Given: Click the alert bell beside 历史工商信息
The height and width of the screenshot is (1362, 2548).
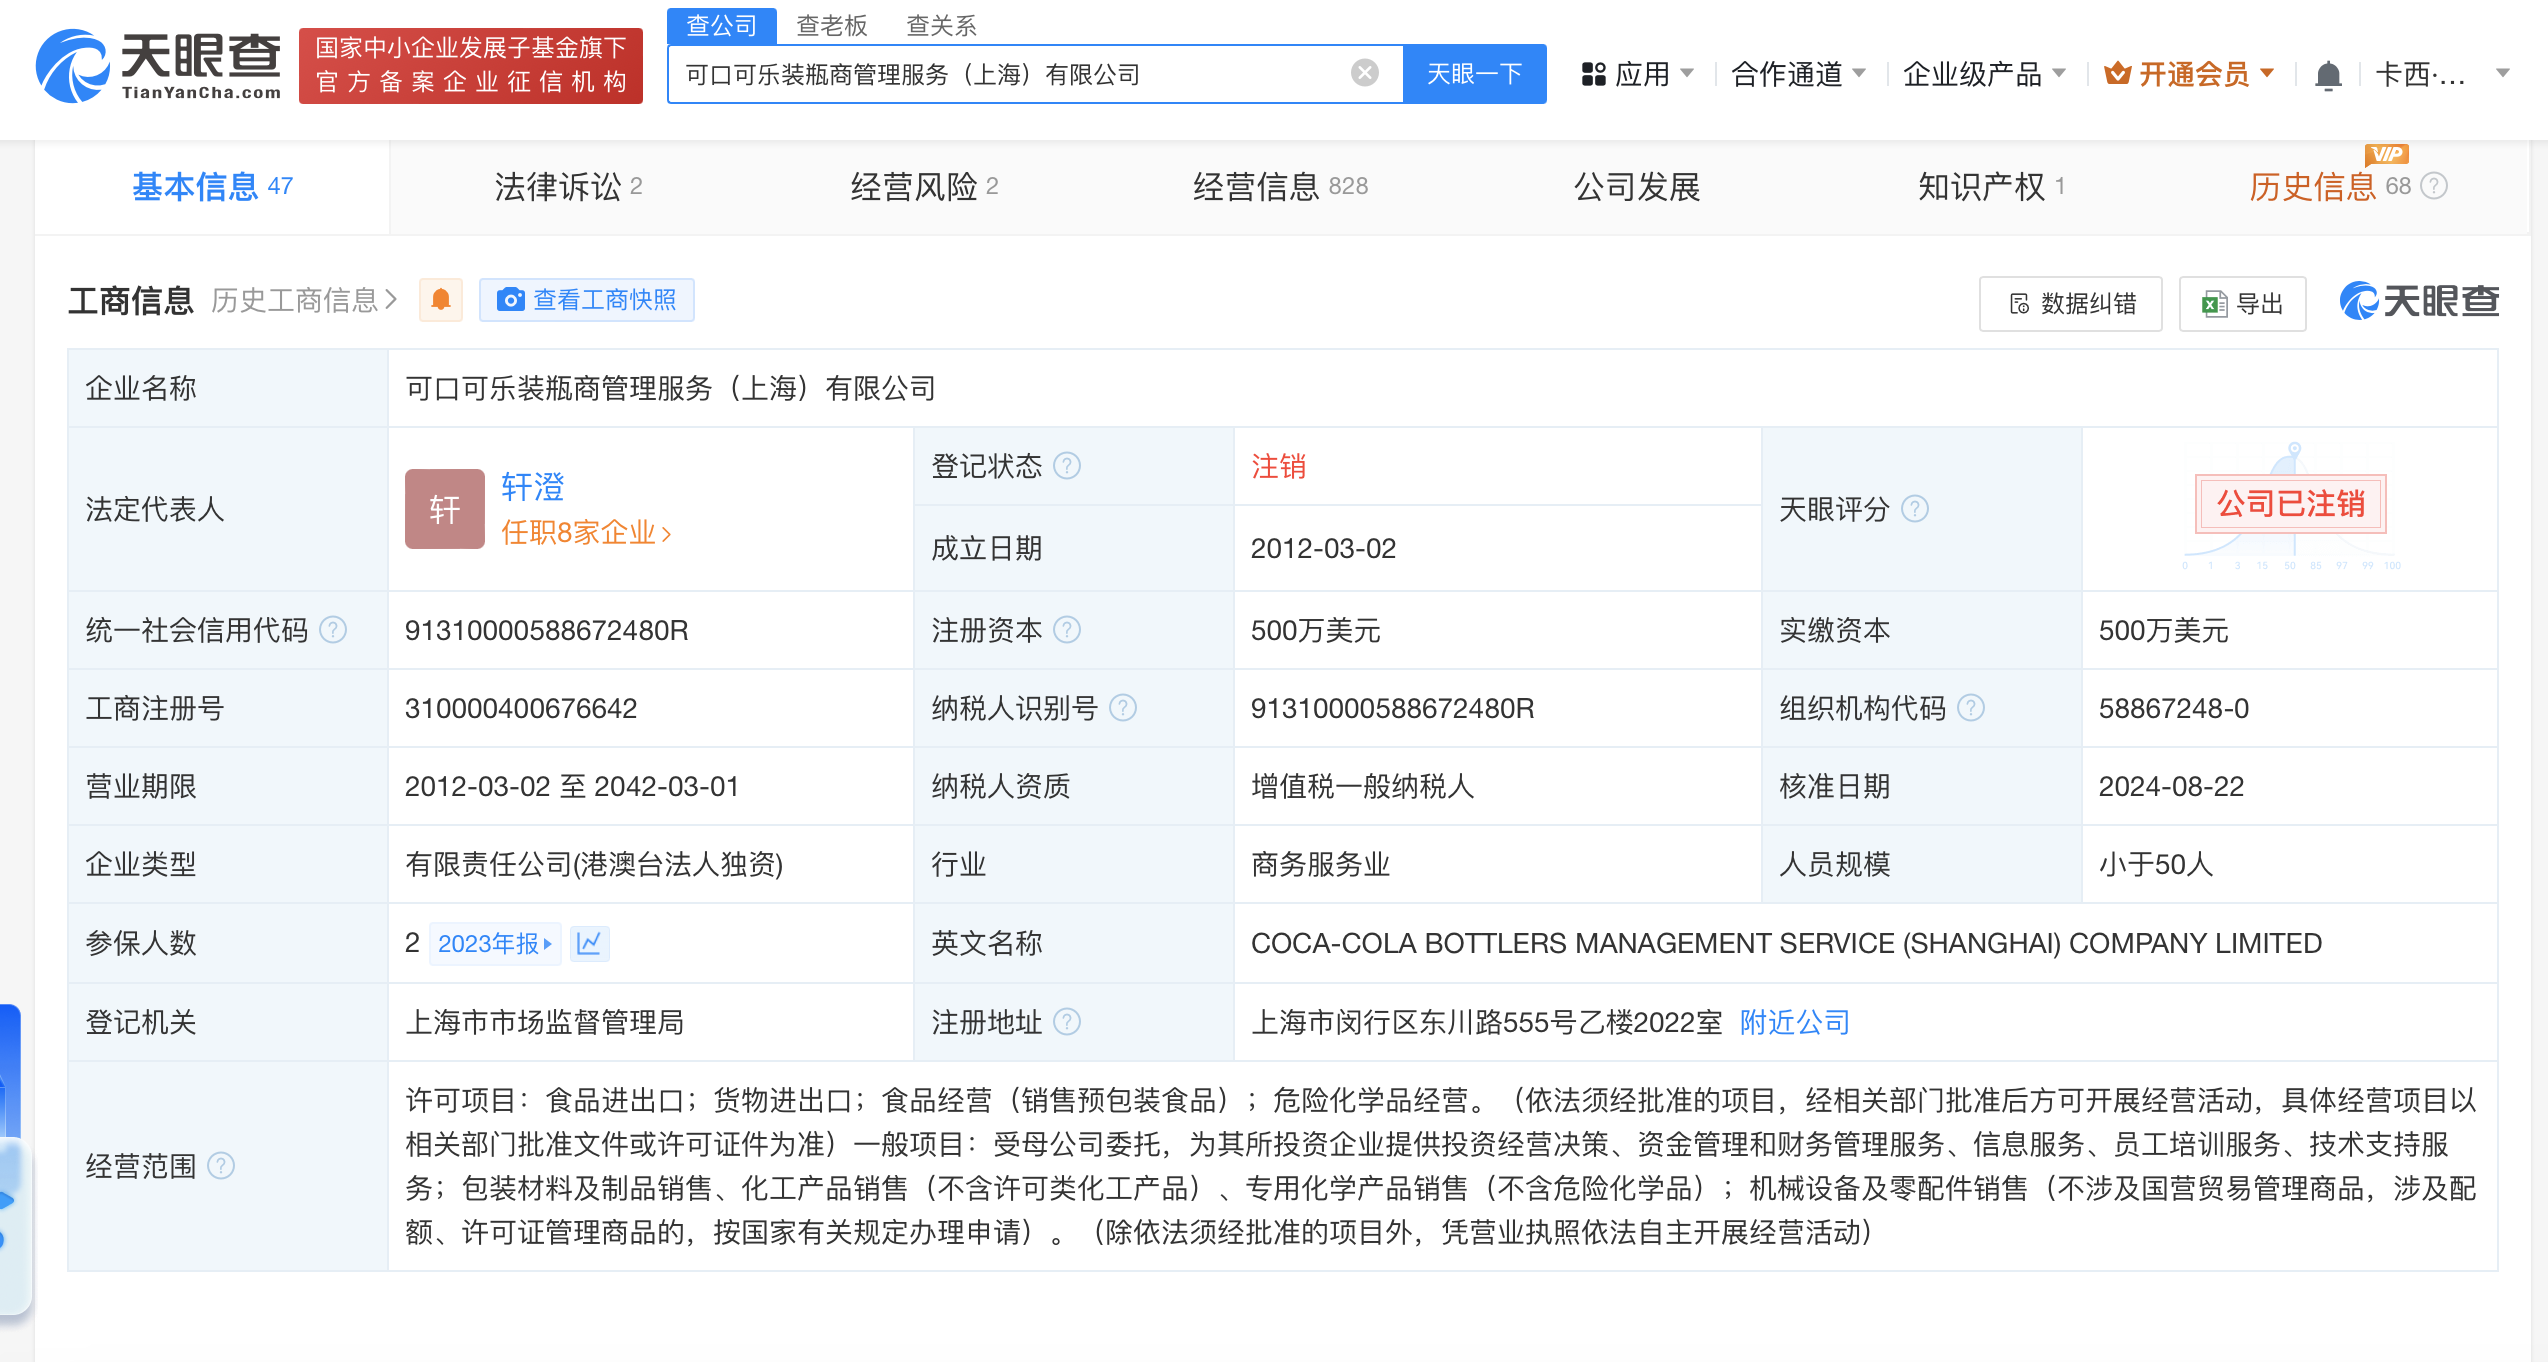Looking at the screenshot, I should (x=440, y=299).
